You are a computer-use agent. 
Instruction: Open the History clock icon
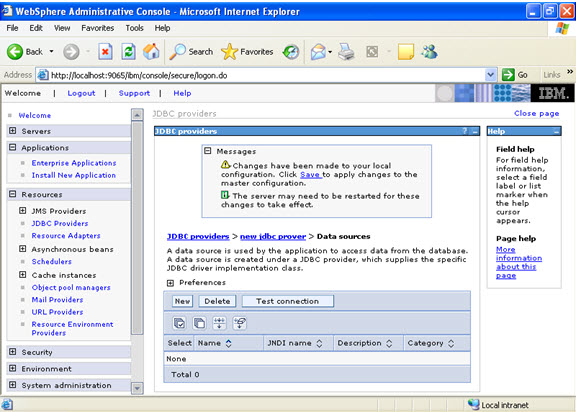(x=291, y=52)
